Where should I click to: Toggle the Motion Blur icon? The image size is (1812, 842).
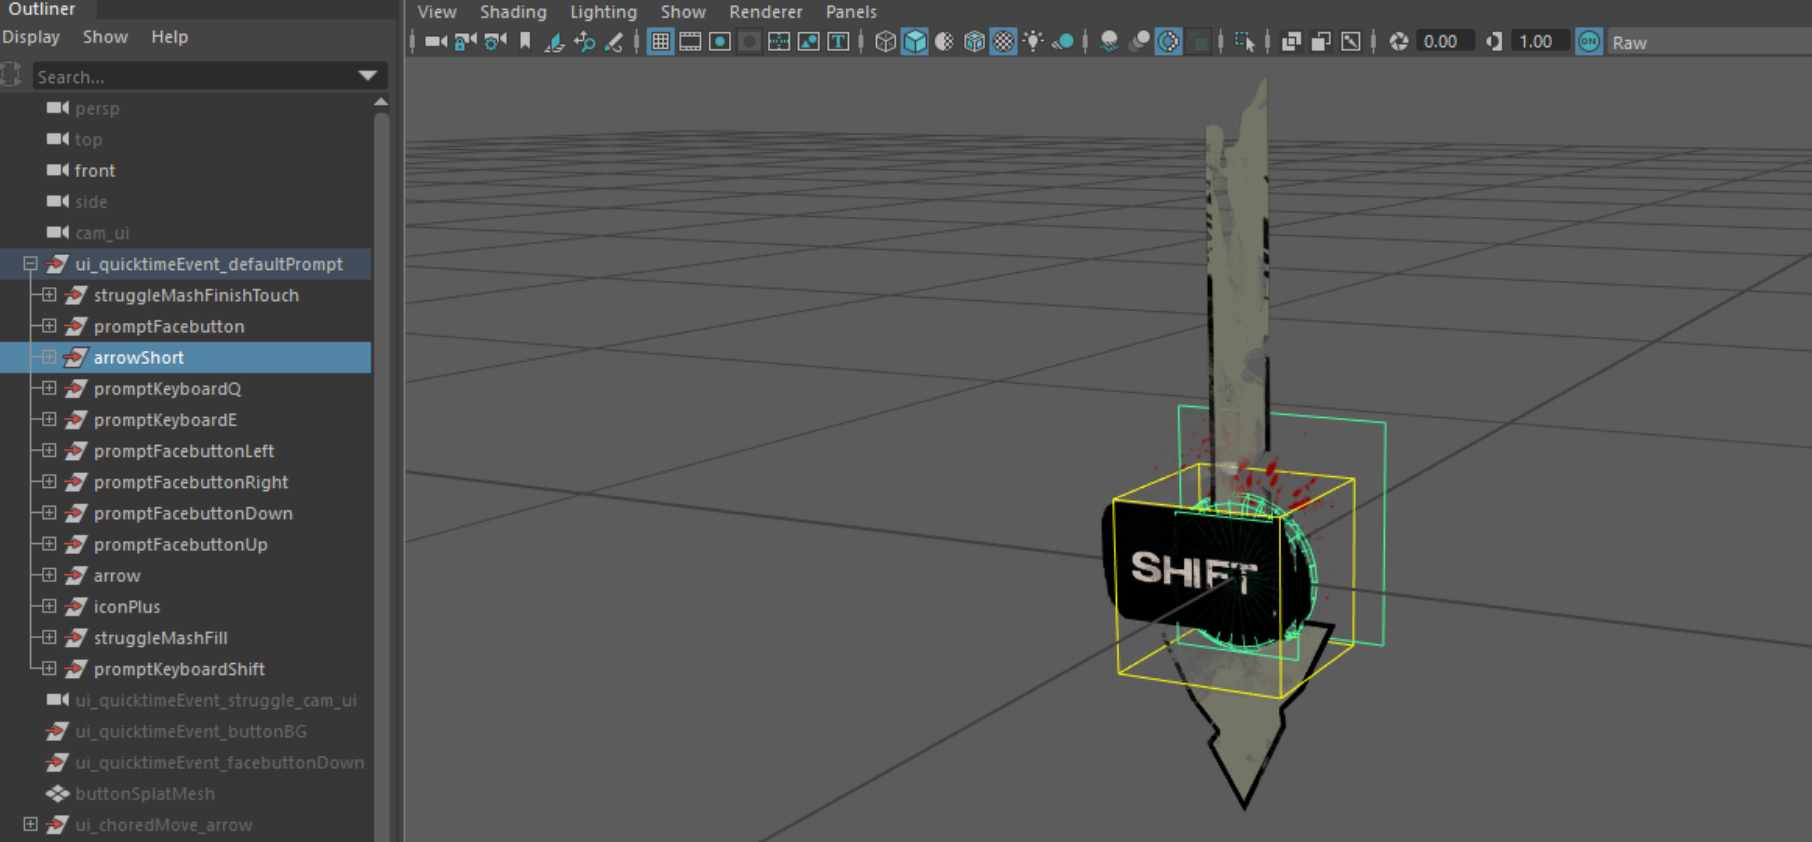pyautogui.click(x=1139, y=42)
